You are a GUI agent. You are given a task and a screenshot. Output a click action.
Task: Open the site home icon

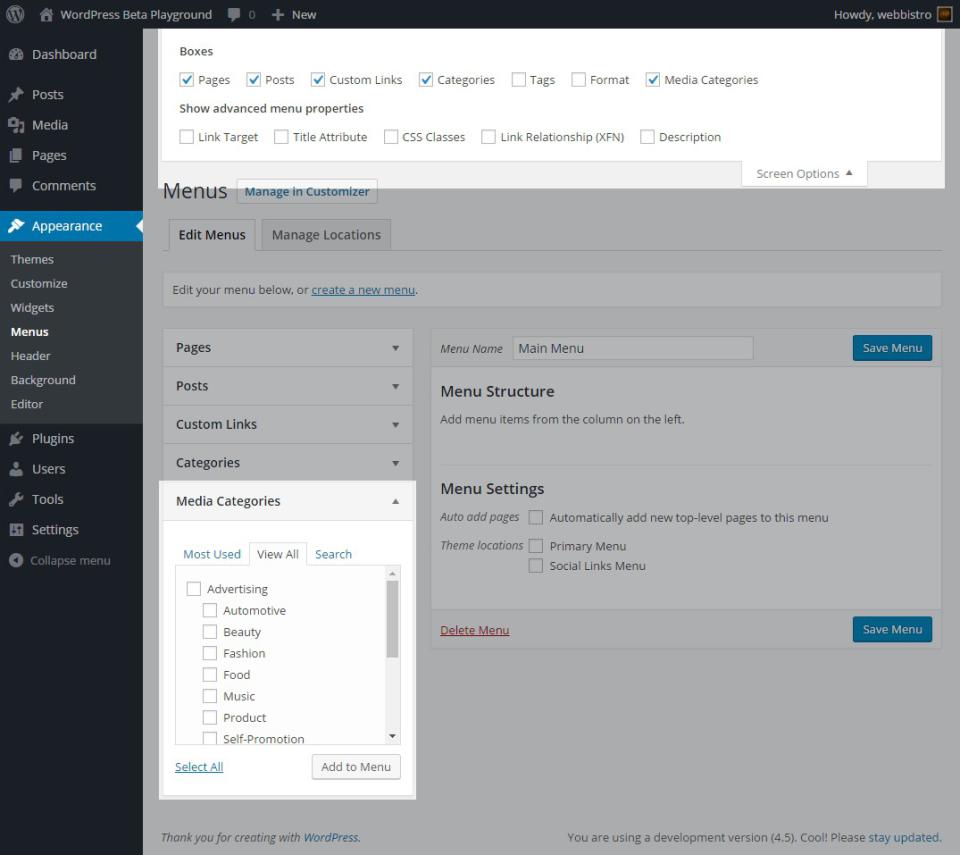(46, 14)
